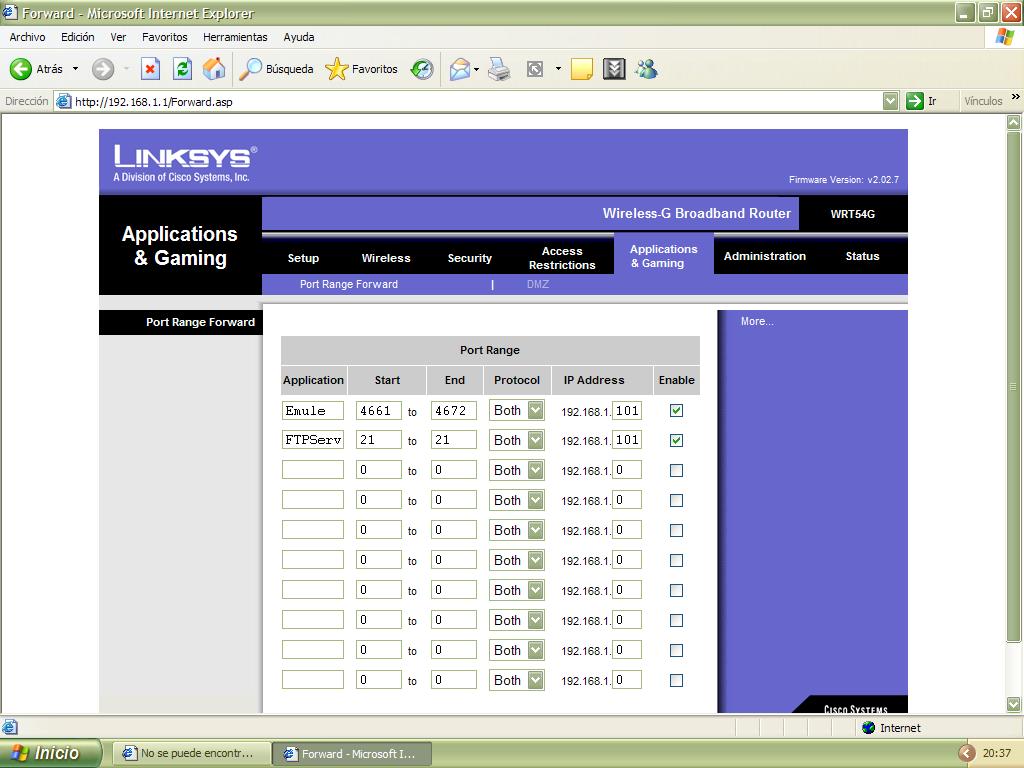Switch to the Setup tab
The width and height of the screenshot is (1024, 768).
[303, 257]
